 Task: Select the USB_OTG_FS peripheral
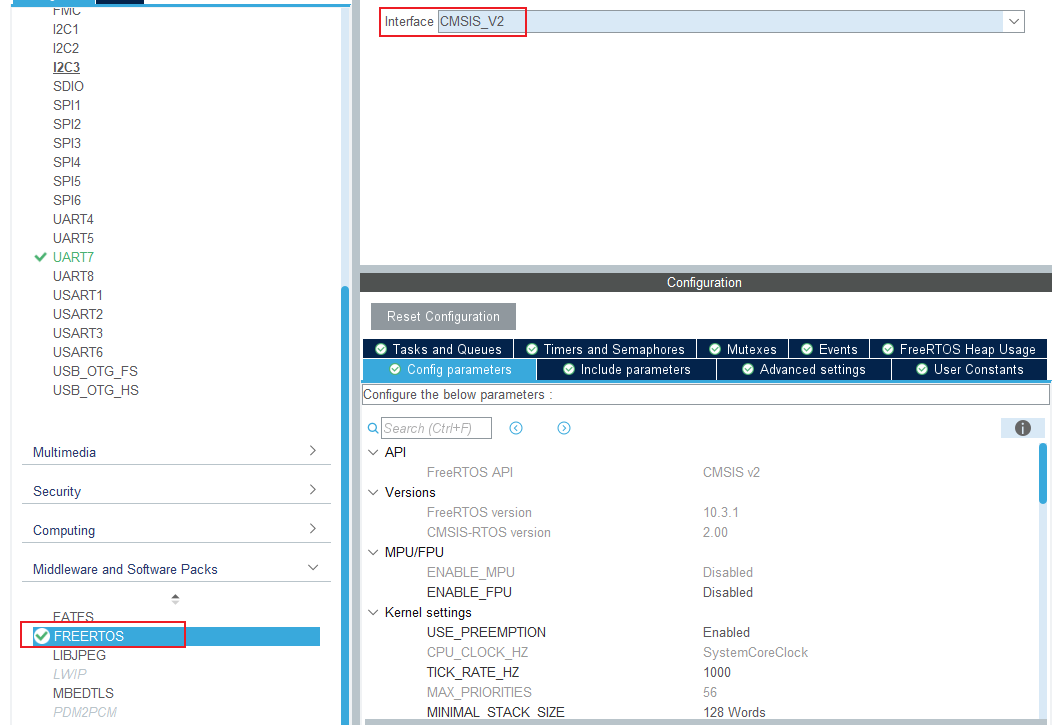(x=95, y=371)
